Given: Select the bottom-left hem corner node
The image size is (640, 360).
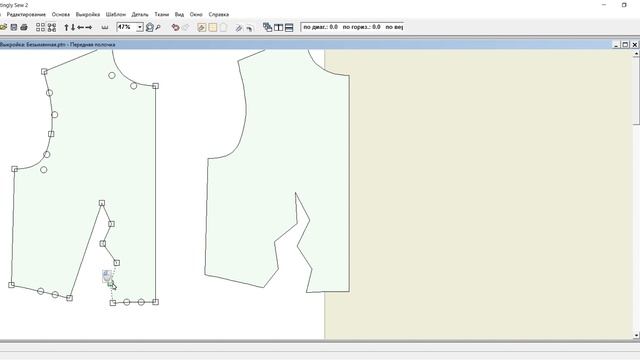Looking at the screenshot, I should coord(11,285).
